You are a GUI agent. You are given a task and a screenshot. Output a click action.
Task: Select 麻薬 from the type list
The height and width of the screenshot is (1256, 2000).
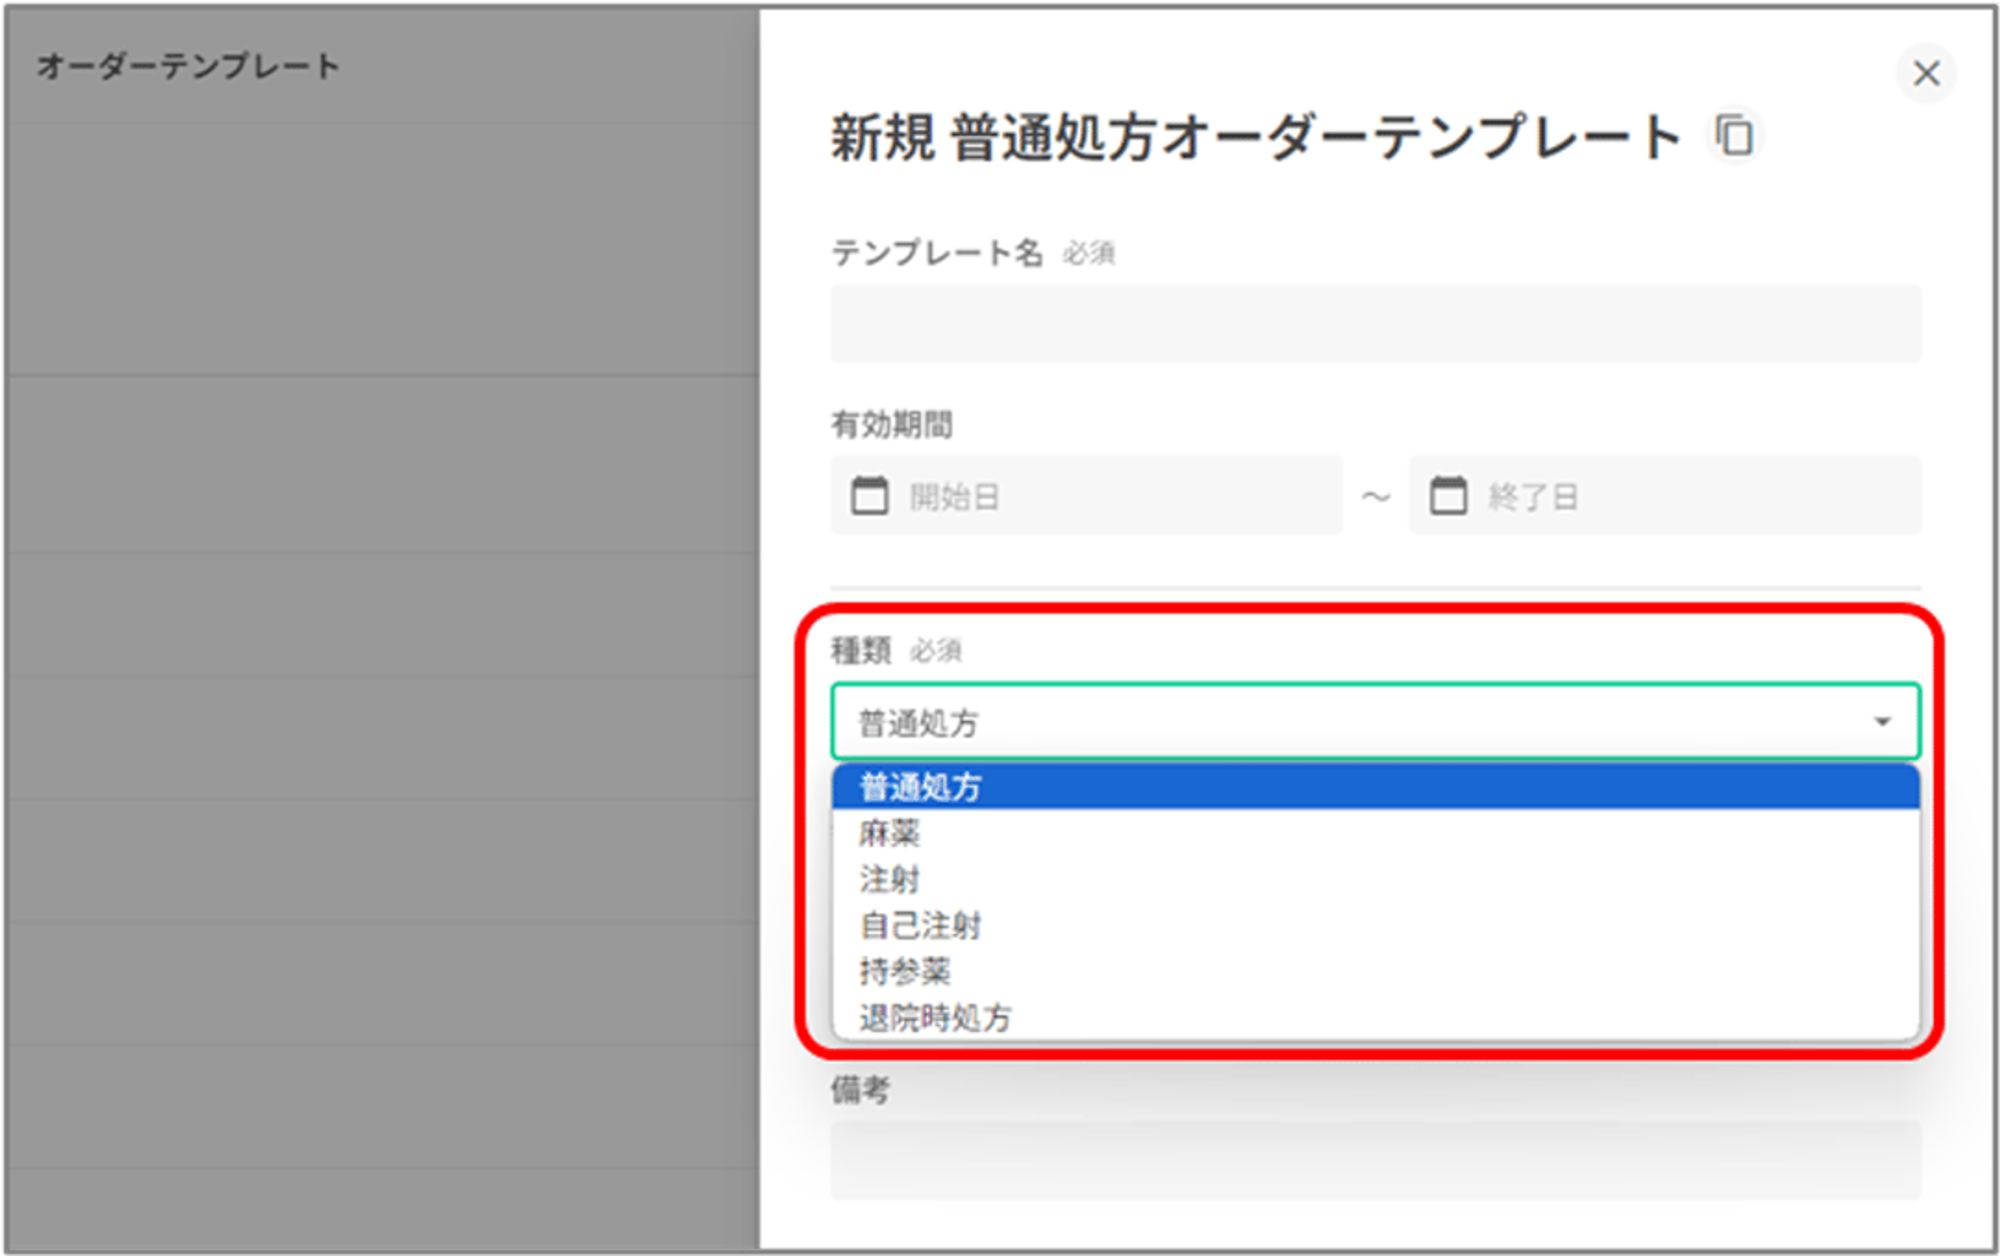point(889,833)
